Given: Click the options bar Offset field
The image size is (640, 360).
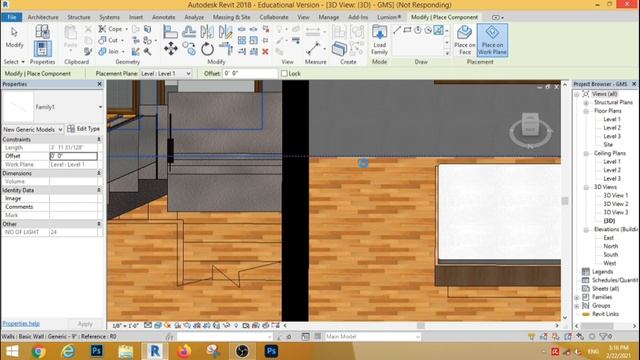Looking at the screenshot, I should click(250, 73).
